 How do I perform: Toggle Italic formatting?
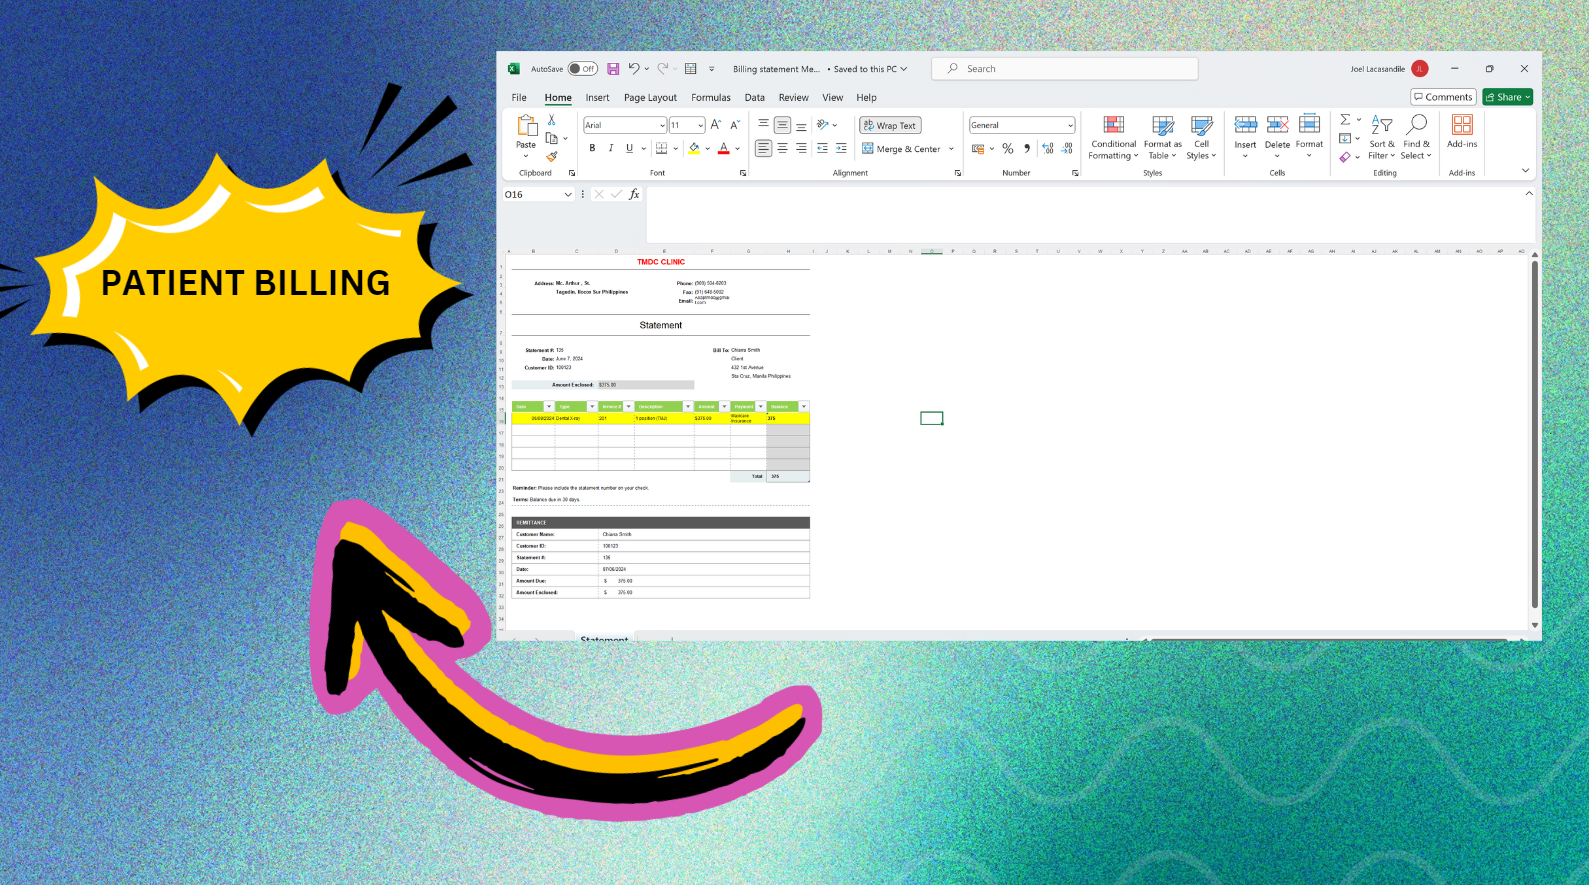click(611, 148)
